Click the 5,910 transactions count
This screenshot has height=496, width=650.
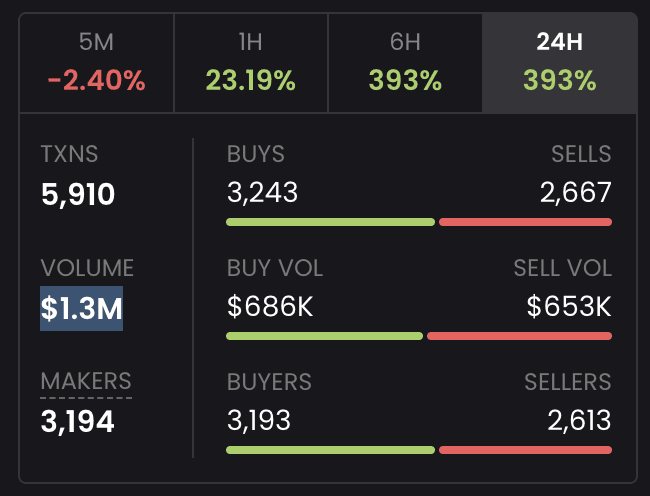(78, 194)
